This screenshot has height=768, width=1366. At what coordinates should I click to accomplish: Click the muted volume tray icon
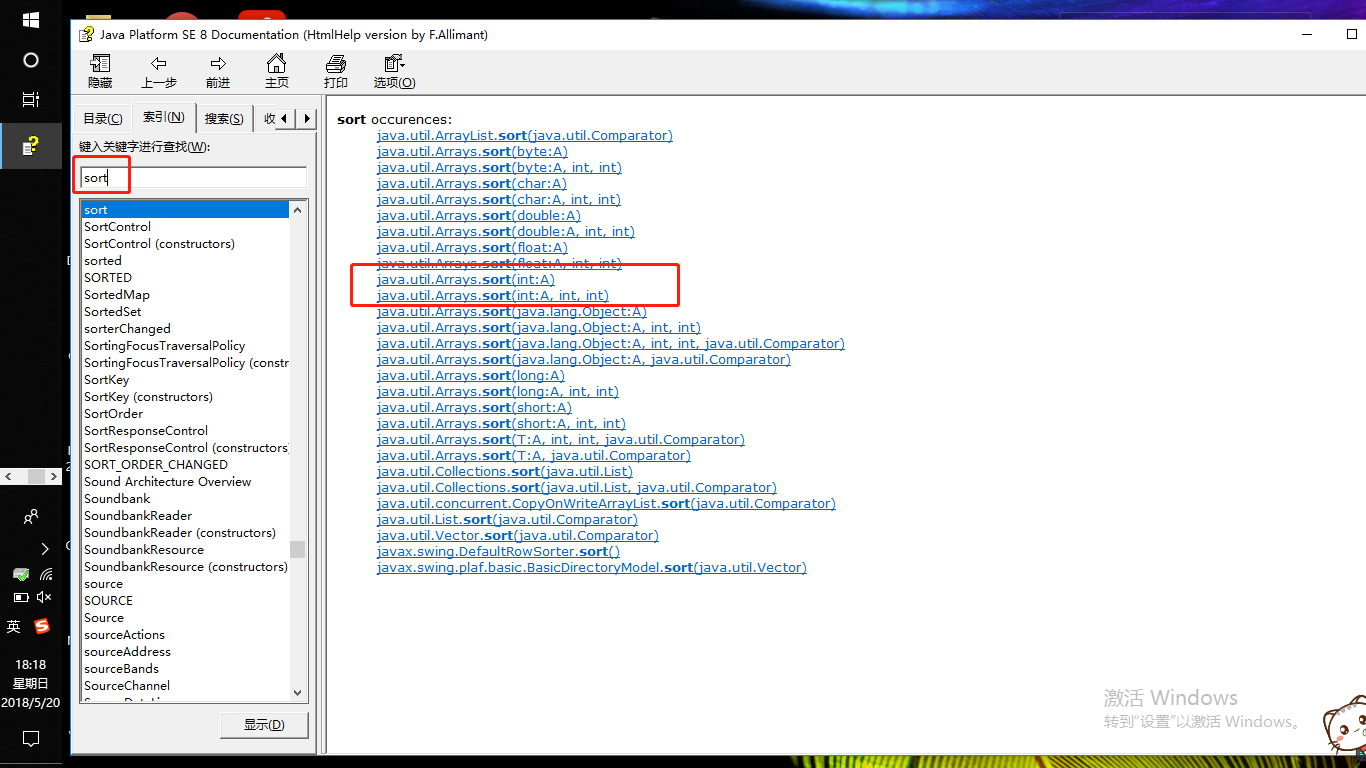(44, 597)
